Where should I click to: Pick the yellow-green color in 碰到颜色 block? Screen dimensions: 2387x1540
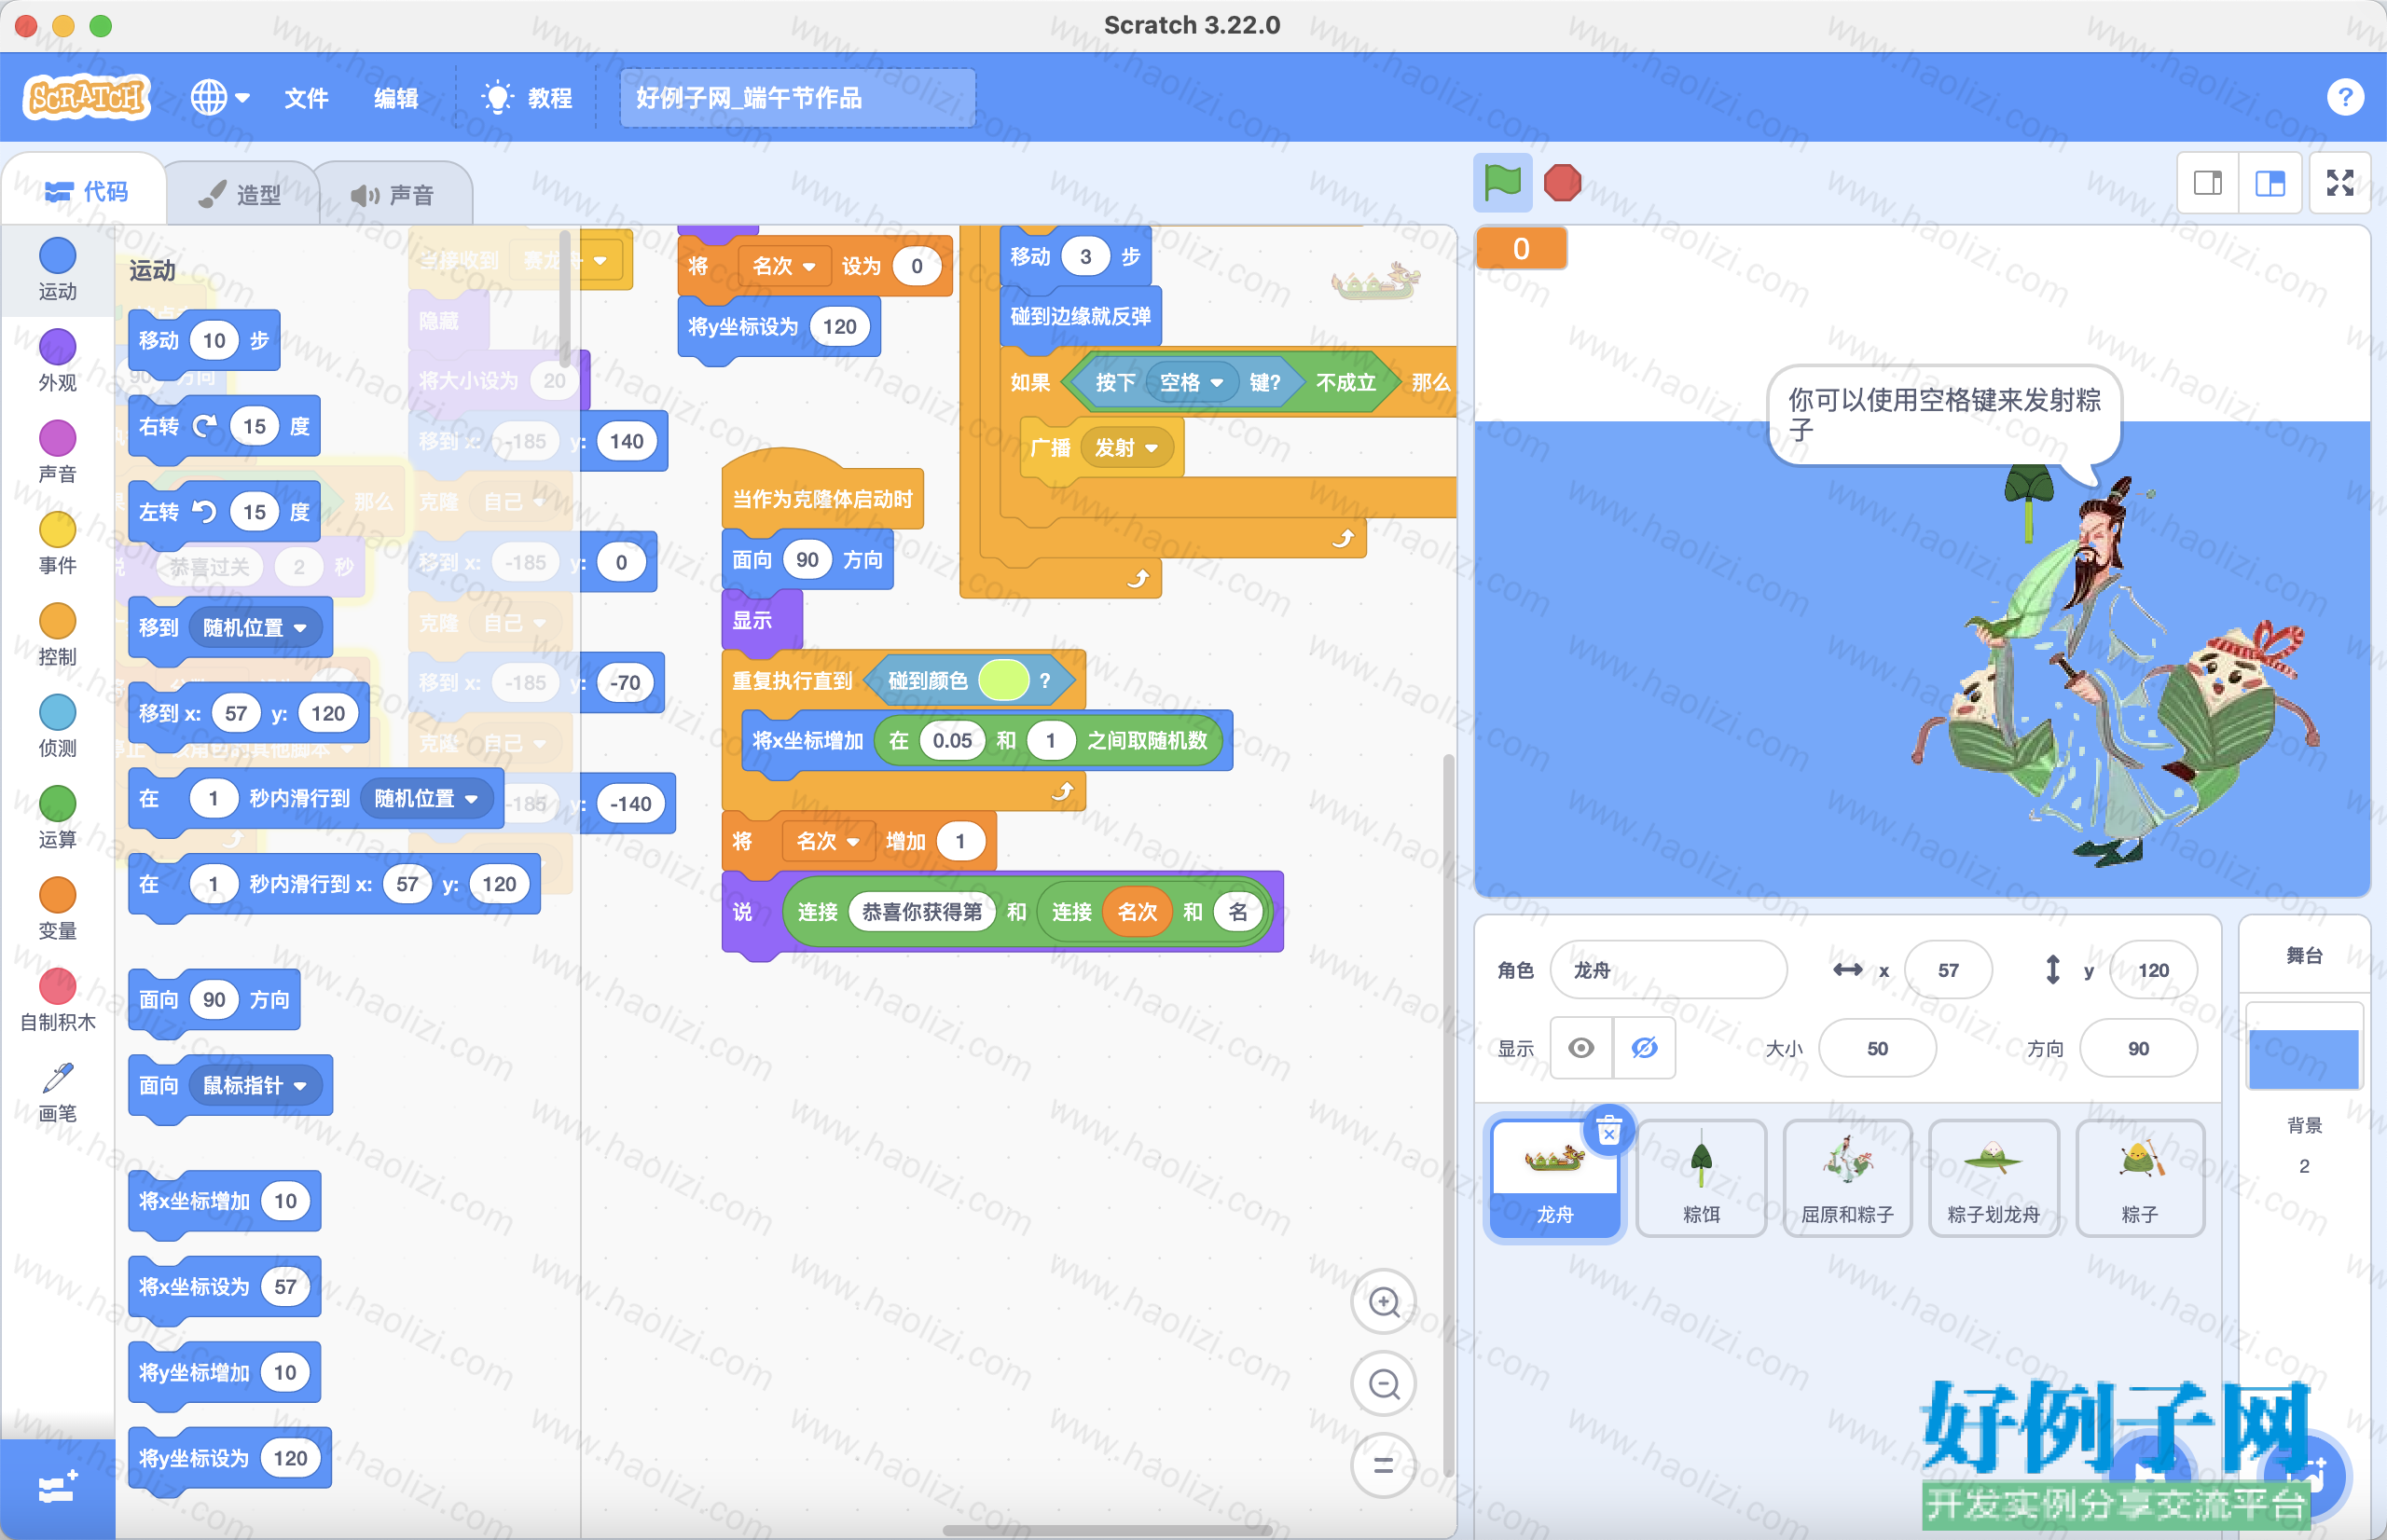tap(1004, 680)
